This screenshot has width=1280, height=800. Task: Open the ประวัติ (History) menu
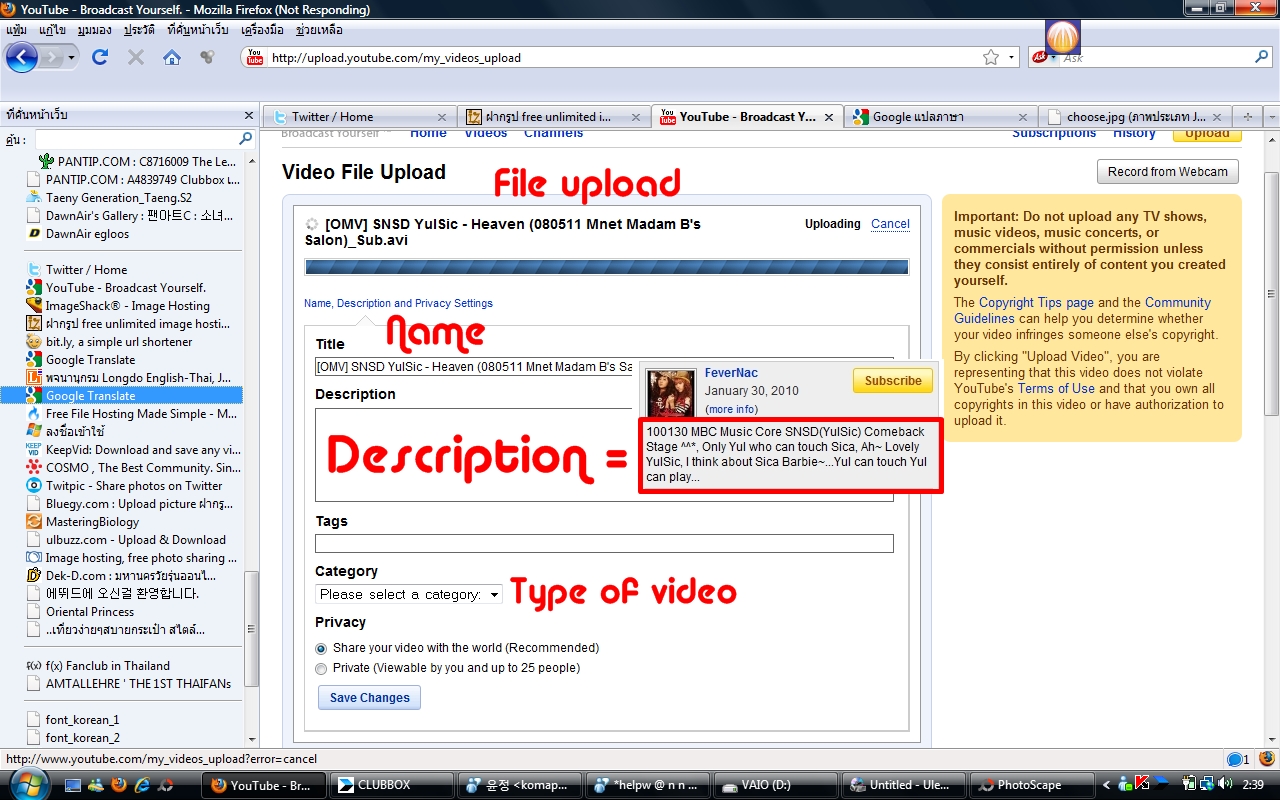140,30
